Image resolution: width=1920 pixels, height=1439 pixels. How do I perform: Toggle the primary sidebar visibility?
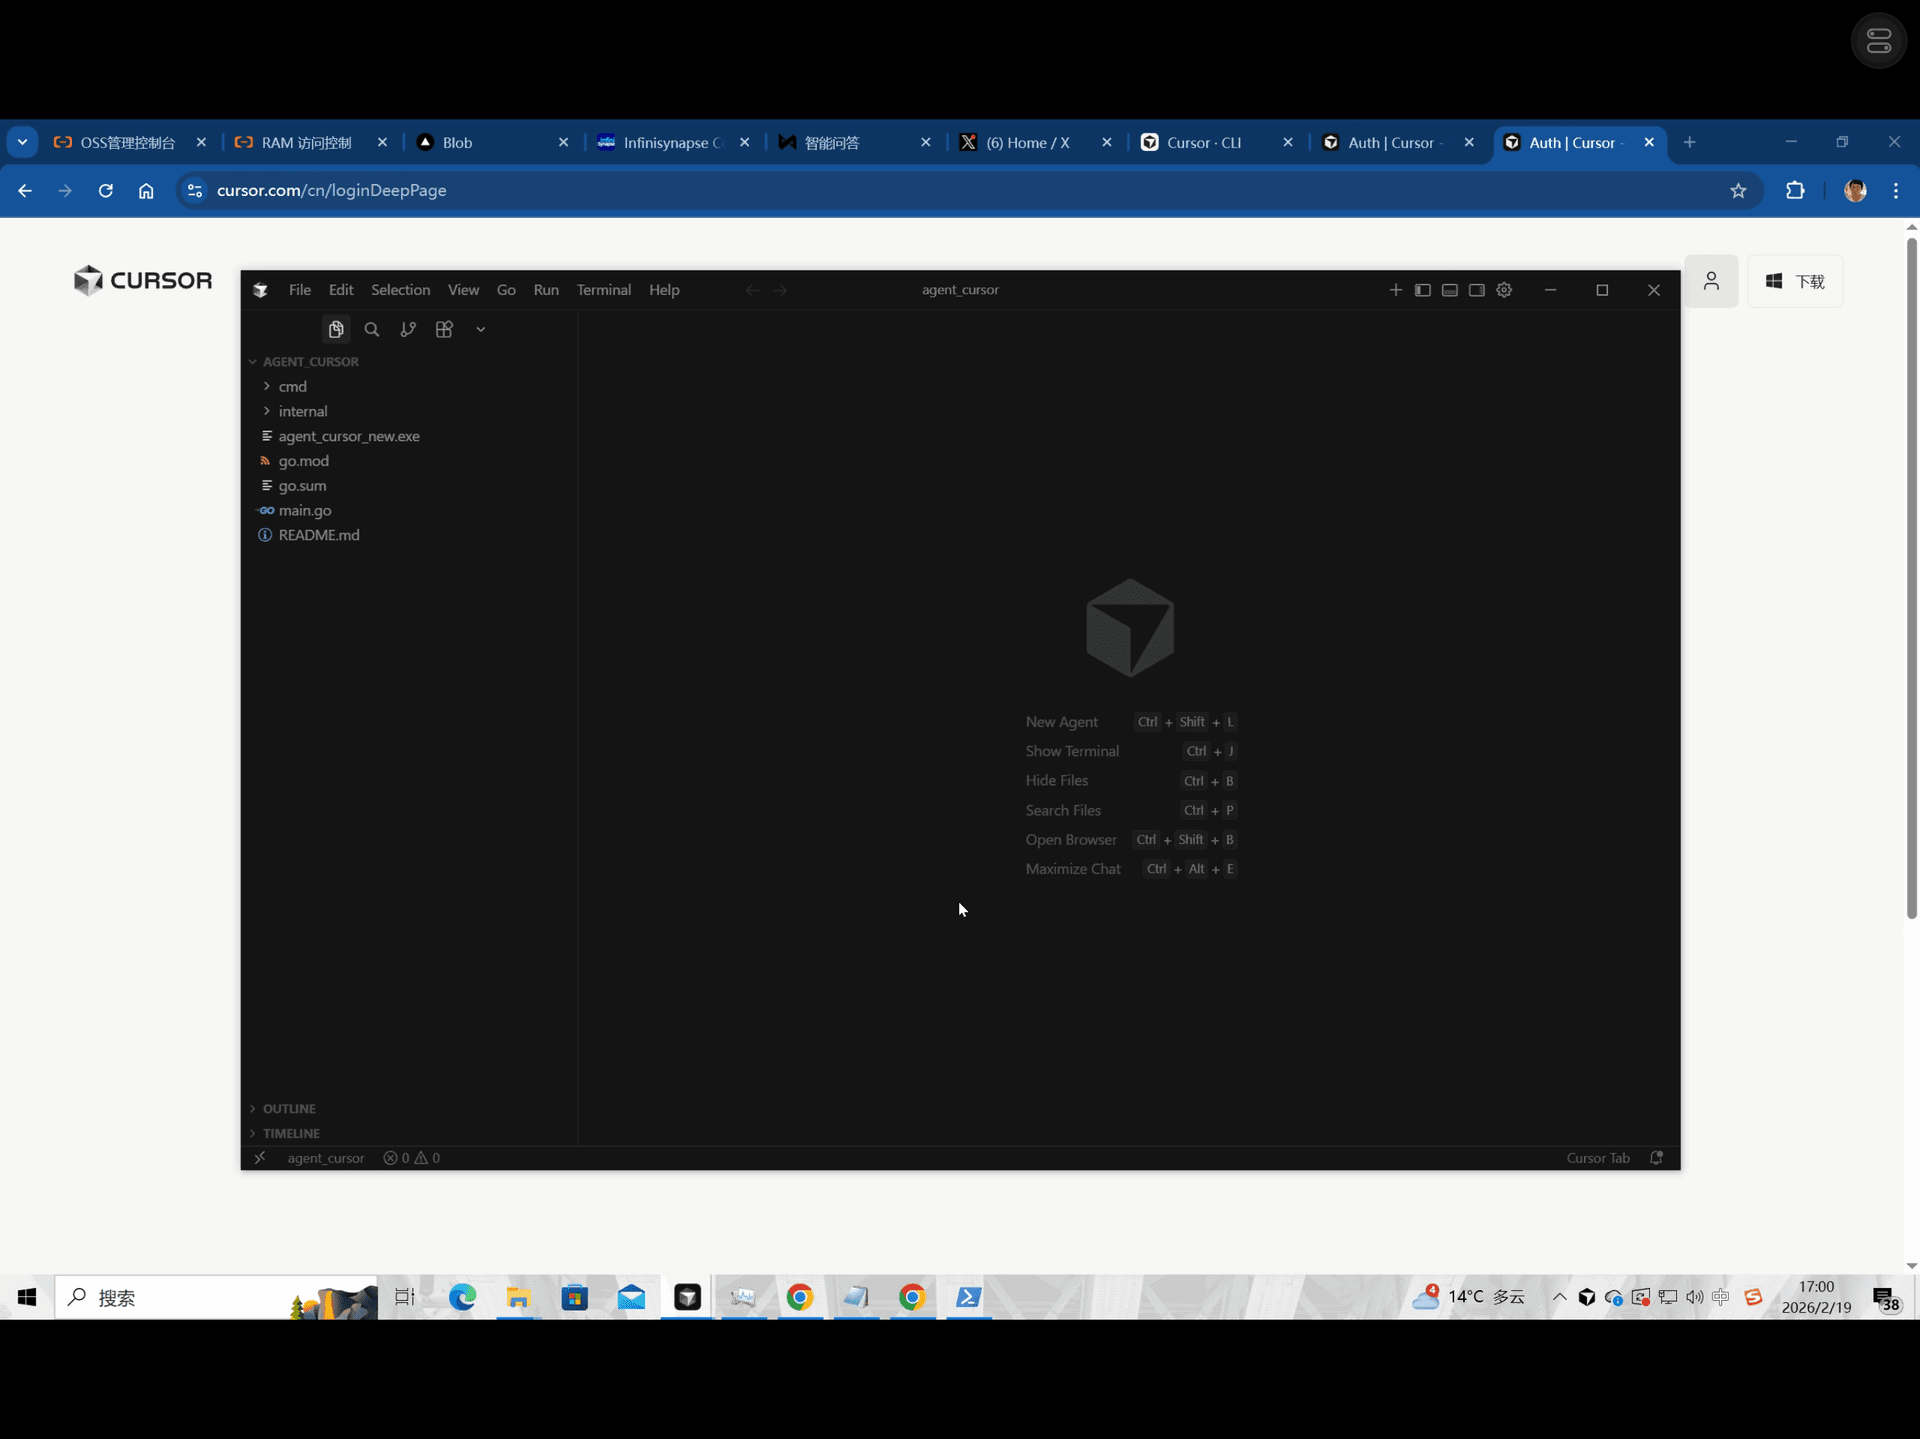(1423, 290)
